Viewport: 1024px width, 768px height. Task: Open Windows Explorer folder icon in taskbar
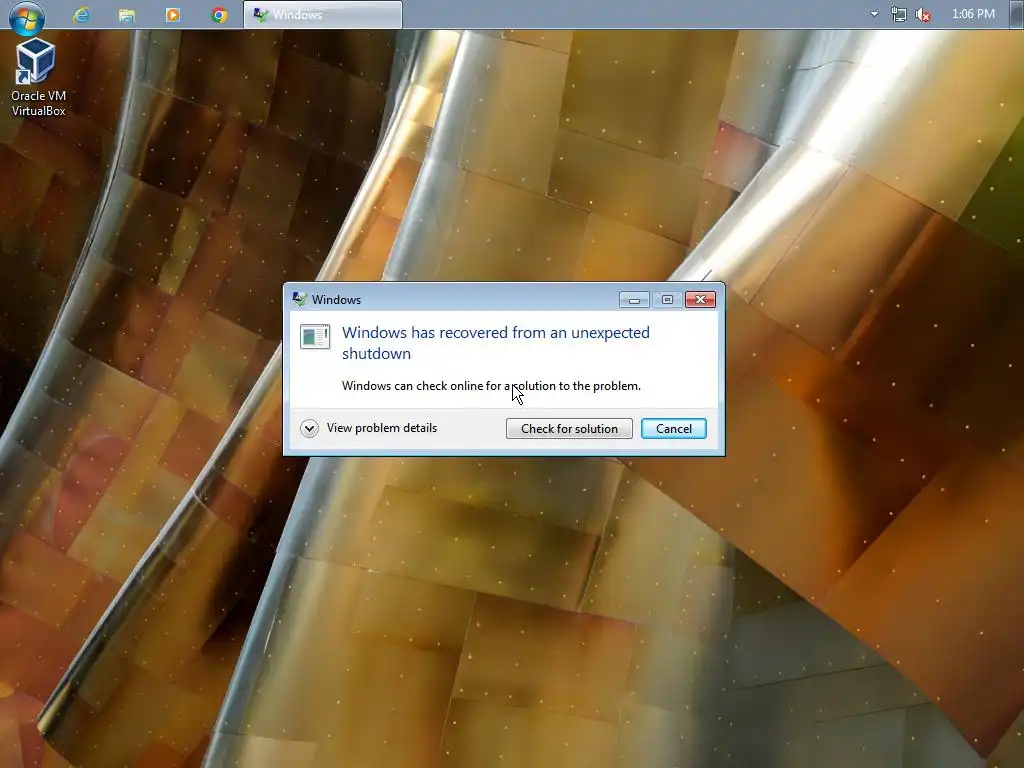coord(127,15)
